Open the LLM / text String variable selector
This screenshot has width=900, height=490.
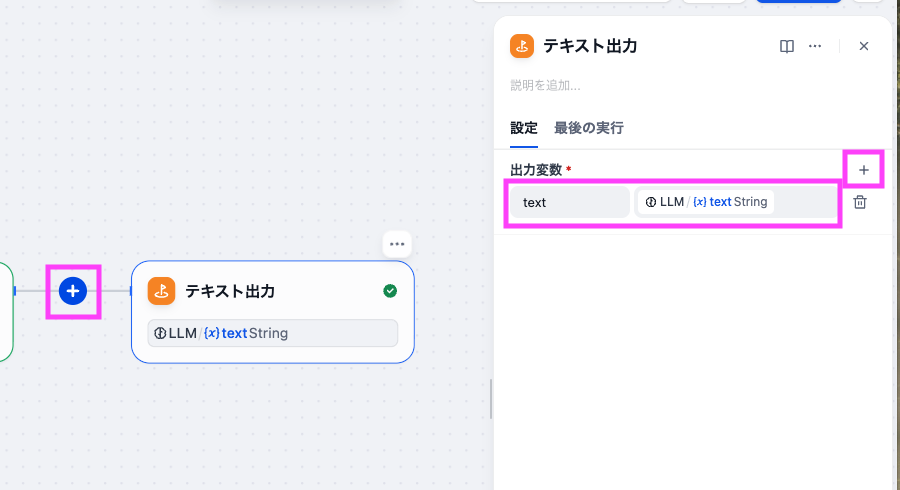coord(735,202)
